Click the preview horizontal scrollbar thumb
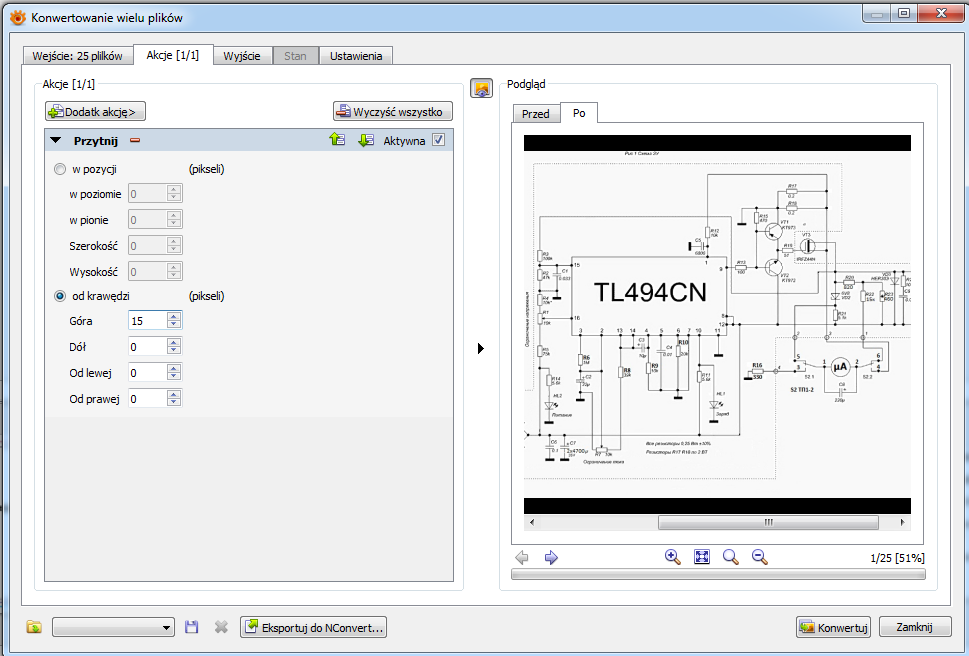 point(768,523)
